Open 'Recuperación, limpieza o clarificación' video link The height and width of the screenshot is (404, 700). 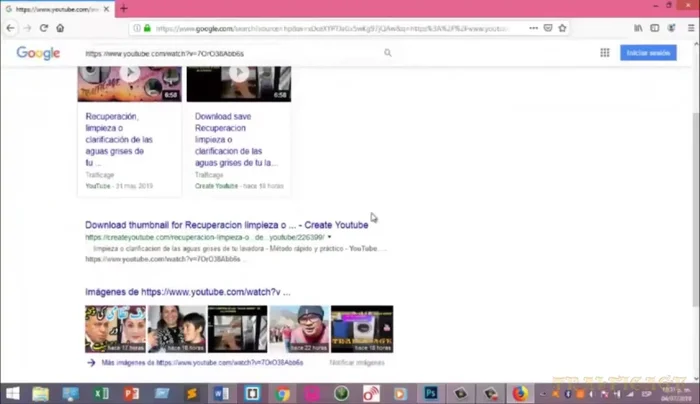[x=119, y=139]
